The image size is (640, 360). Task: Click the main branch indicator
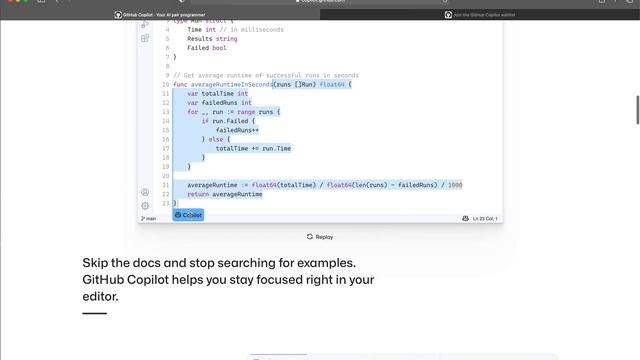149,219
